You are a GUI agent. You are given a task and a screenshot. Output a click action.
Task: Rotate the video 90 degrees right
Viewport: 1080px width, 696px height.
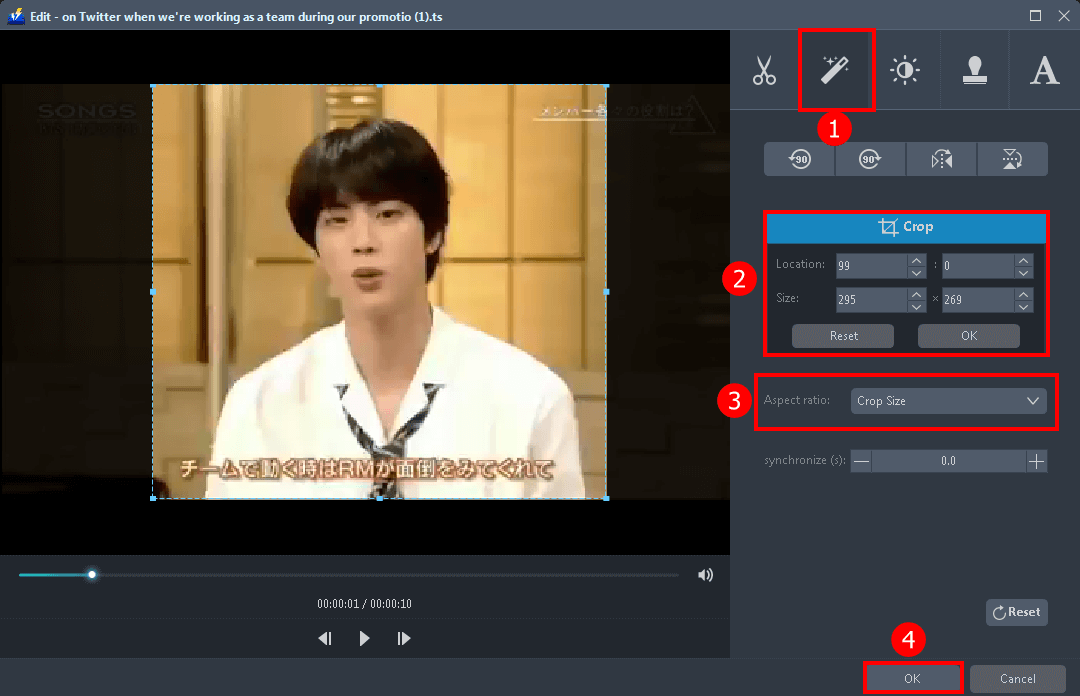point(869,158)
